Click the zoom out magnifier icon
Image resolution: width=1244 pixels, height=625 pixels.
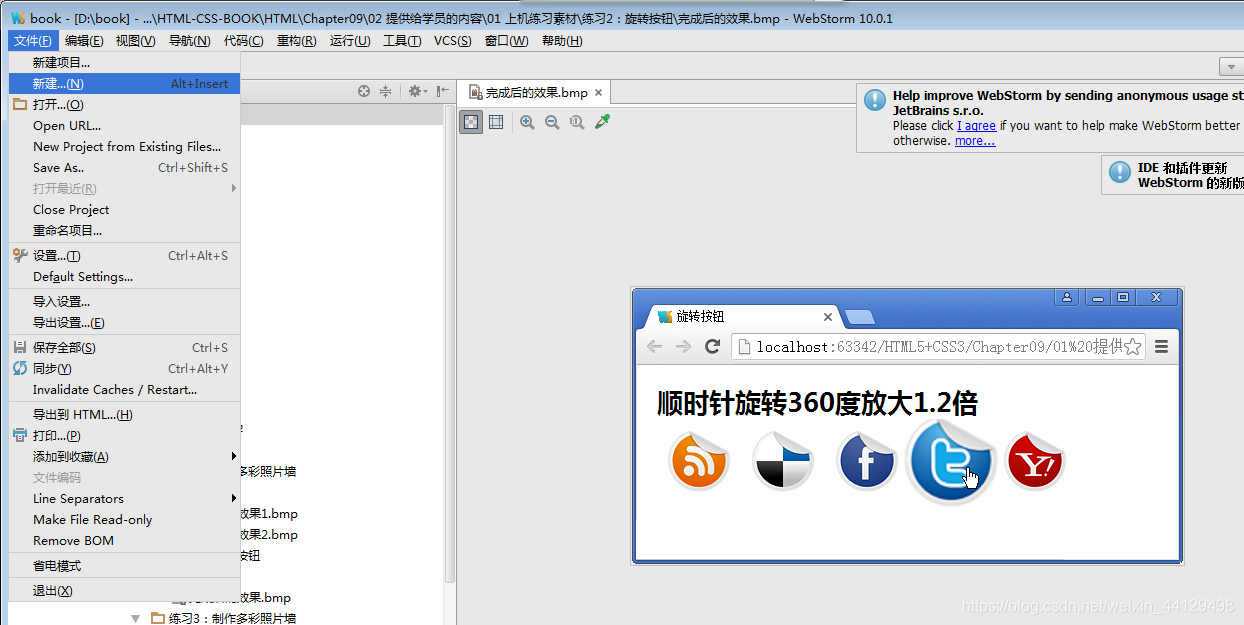(x=552, y=122)
